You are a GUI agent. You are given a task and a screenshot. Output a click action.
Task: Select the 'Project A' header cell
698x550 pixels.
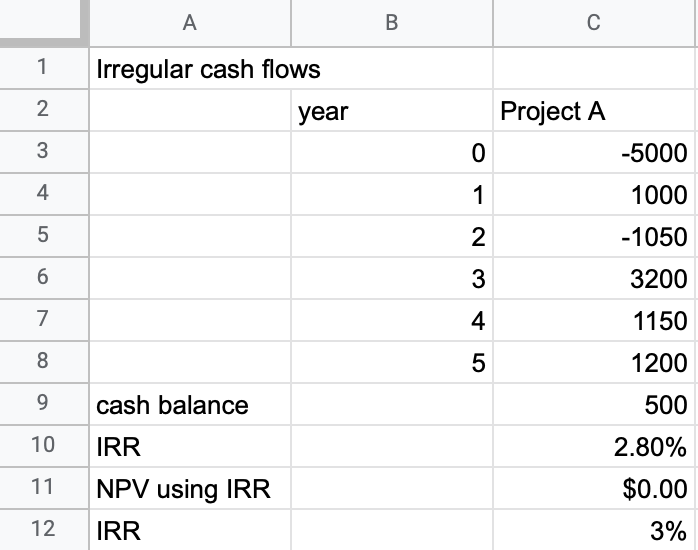click(x=593, y=110)
